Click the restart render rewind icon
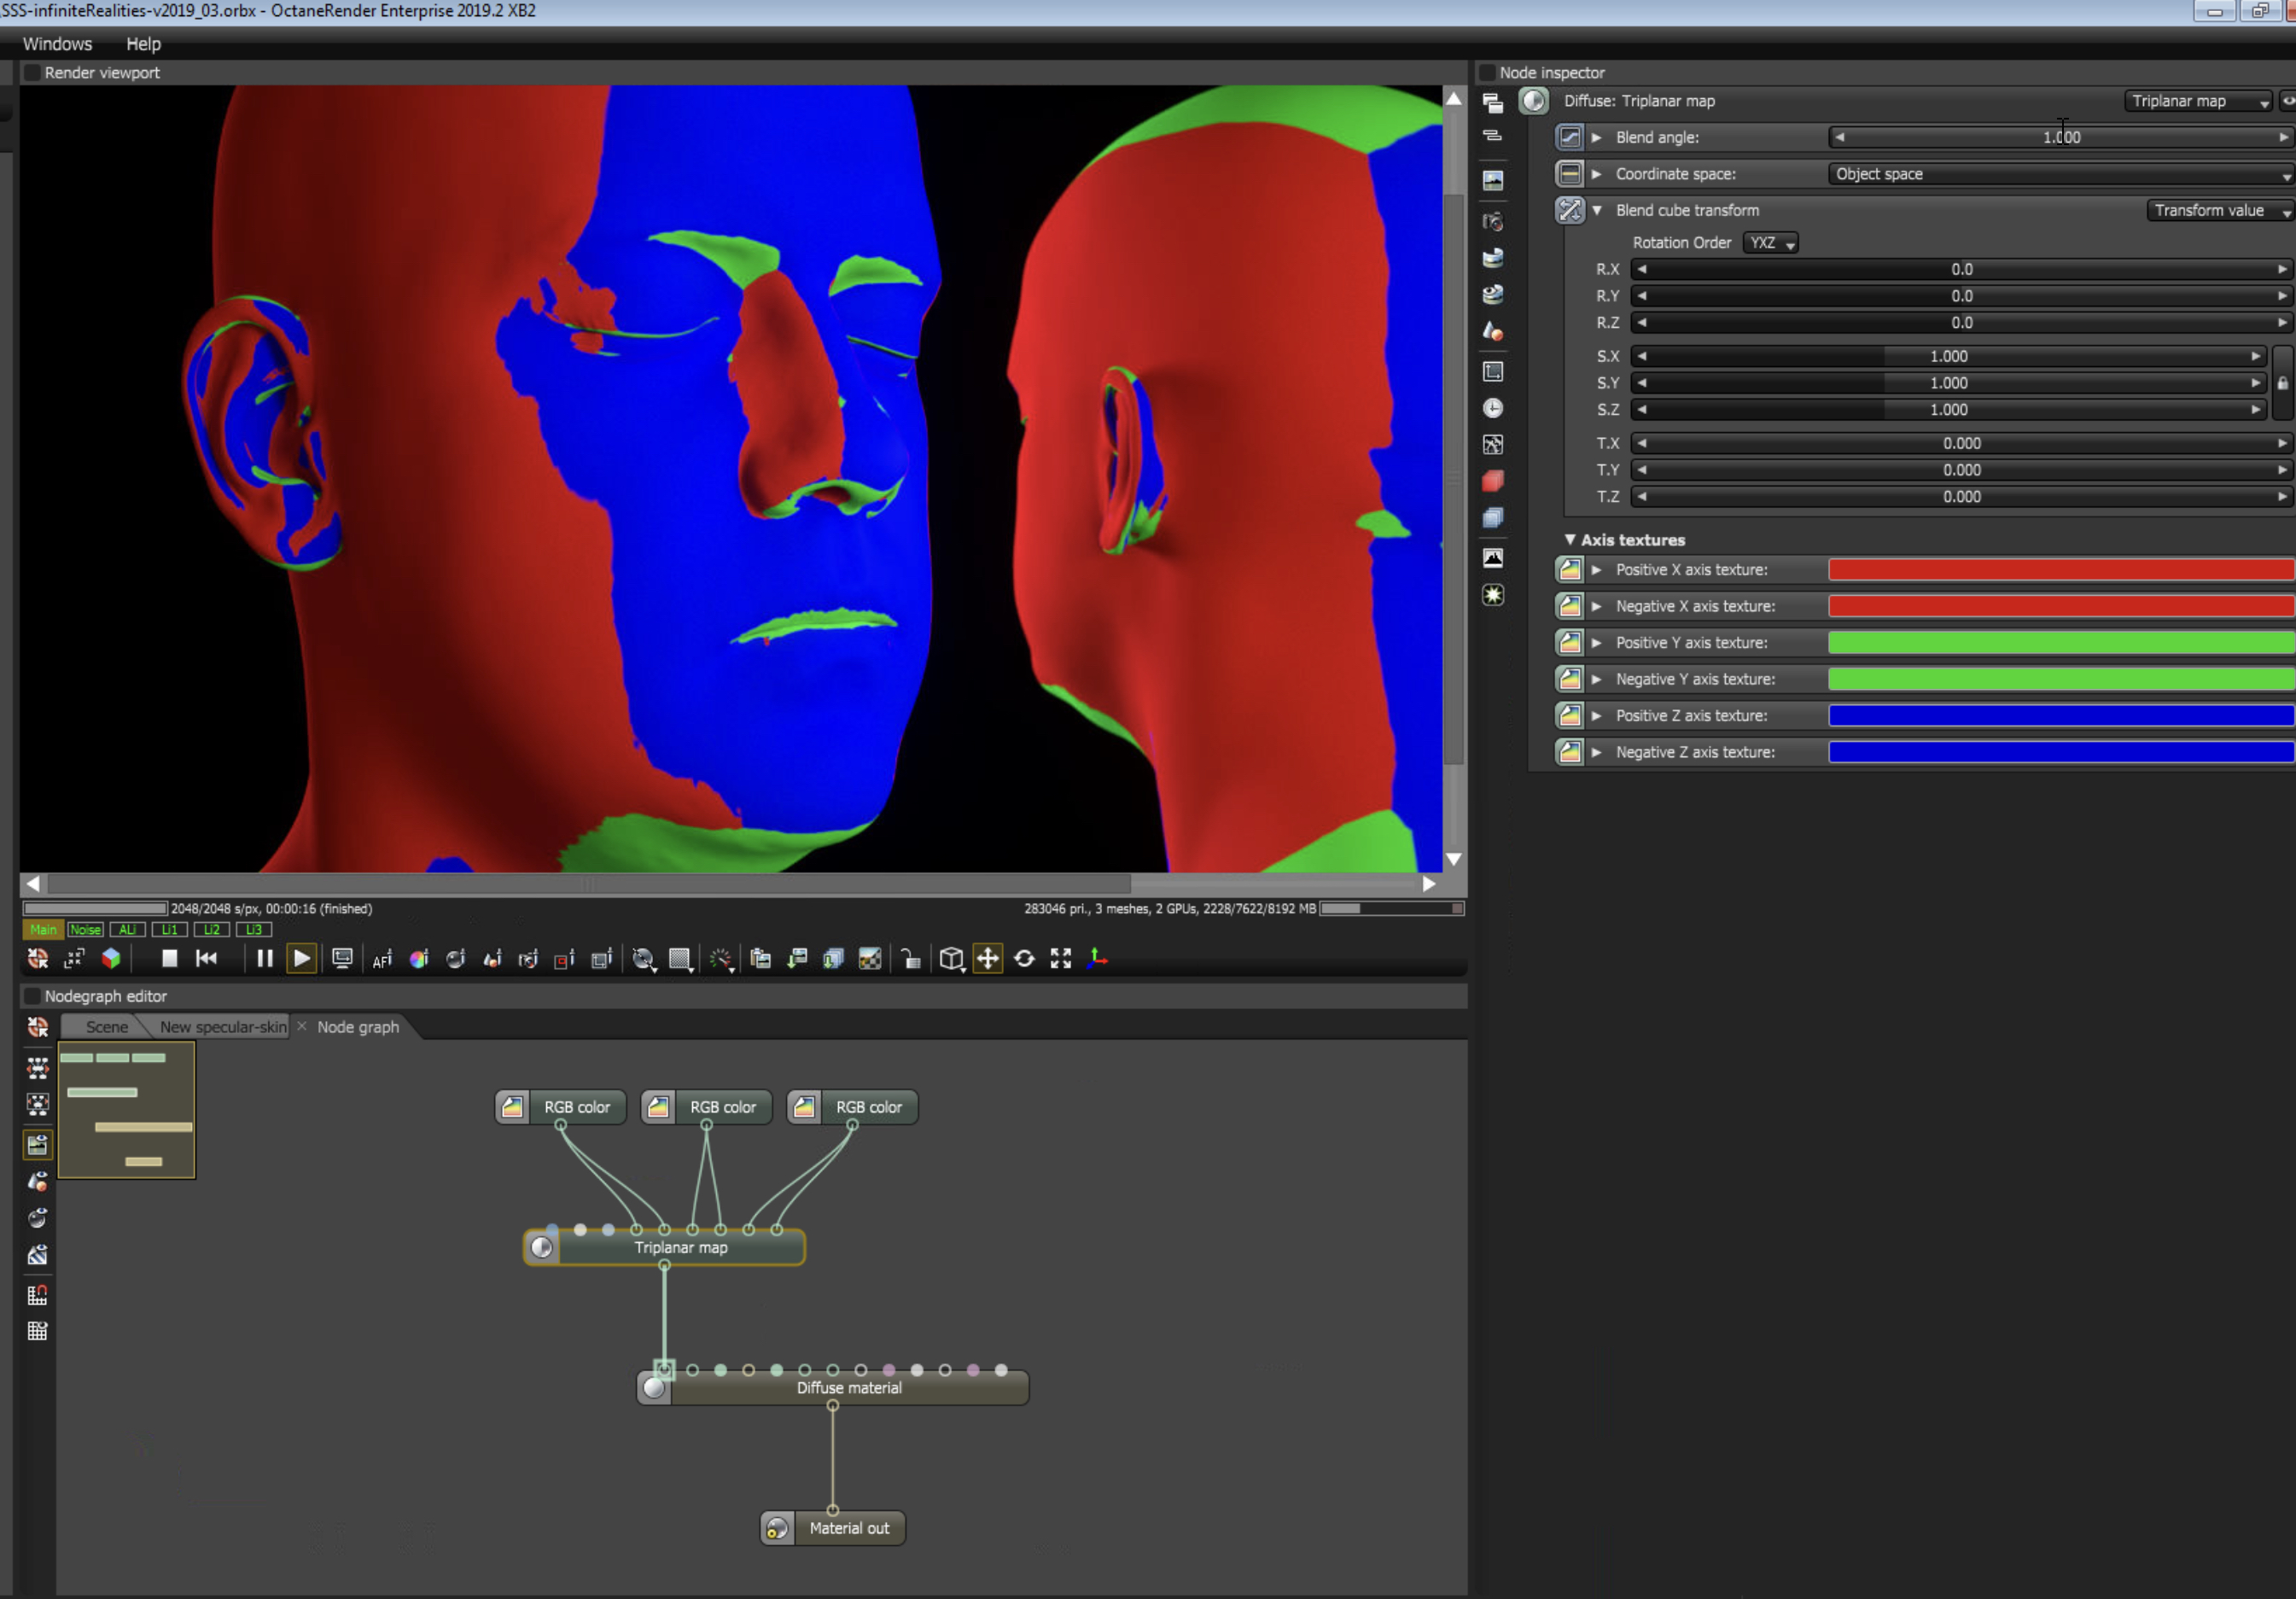2296x1599 pixels. pos(207,958)
